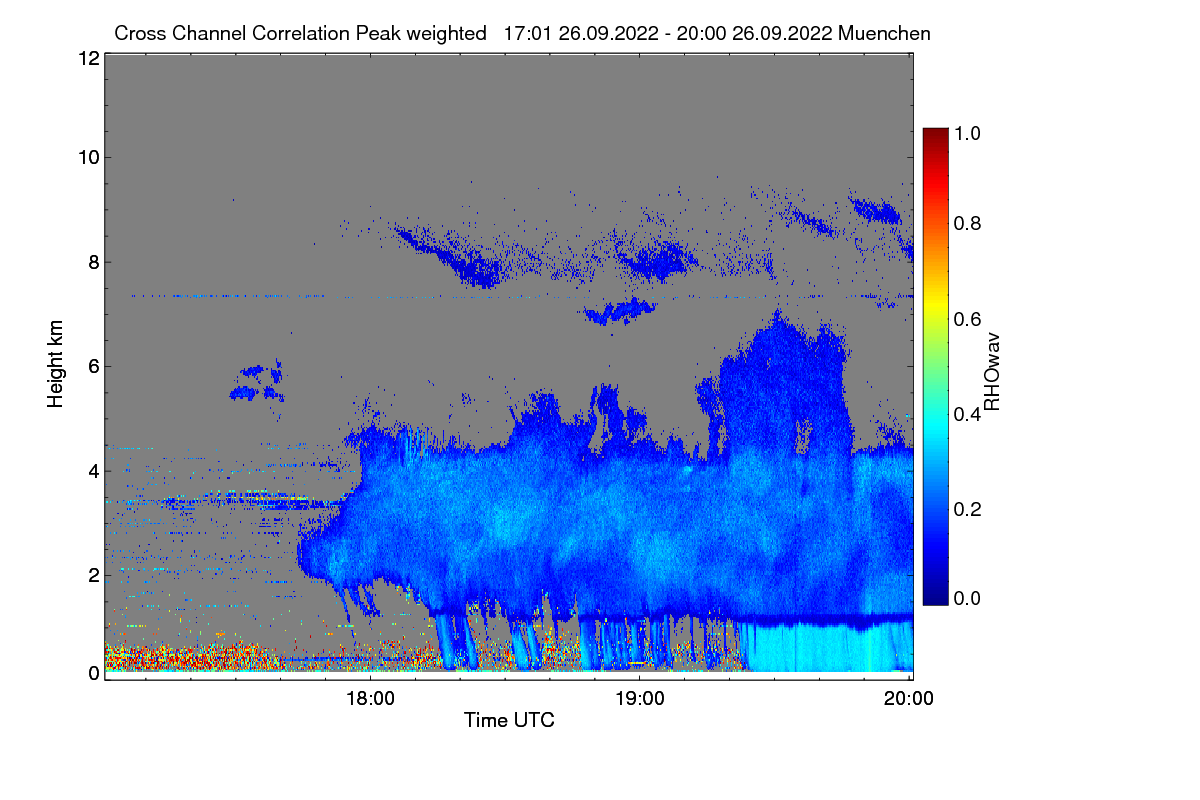Click the '17:01 26.09.2022' start time in title
Image resolution: width=1200 pixels, height=800 pixels.
pyautogui.click(x=580, y=33)
